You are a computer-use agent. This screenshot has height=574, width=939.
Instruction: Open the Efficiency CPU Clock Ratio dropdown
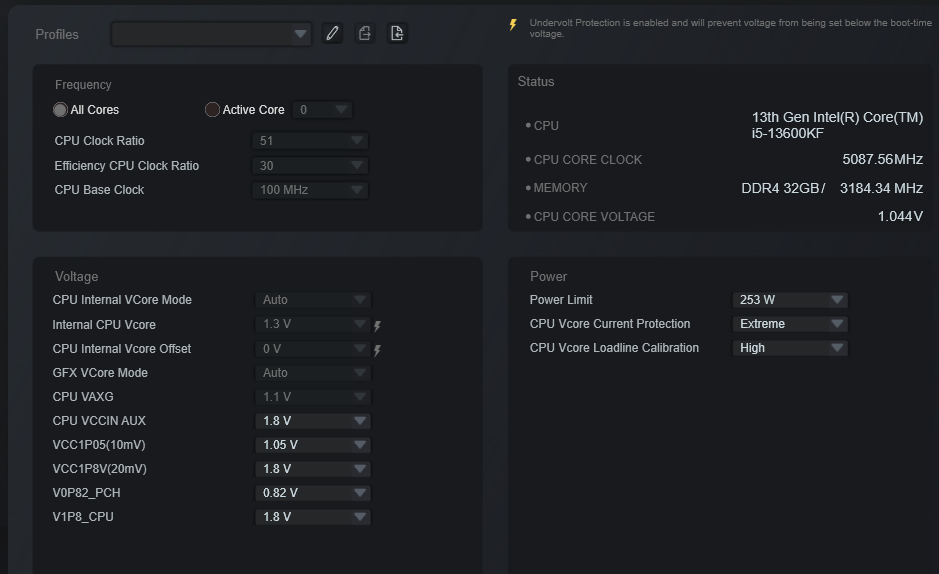[310, 166]
